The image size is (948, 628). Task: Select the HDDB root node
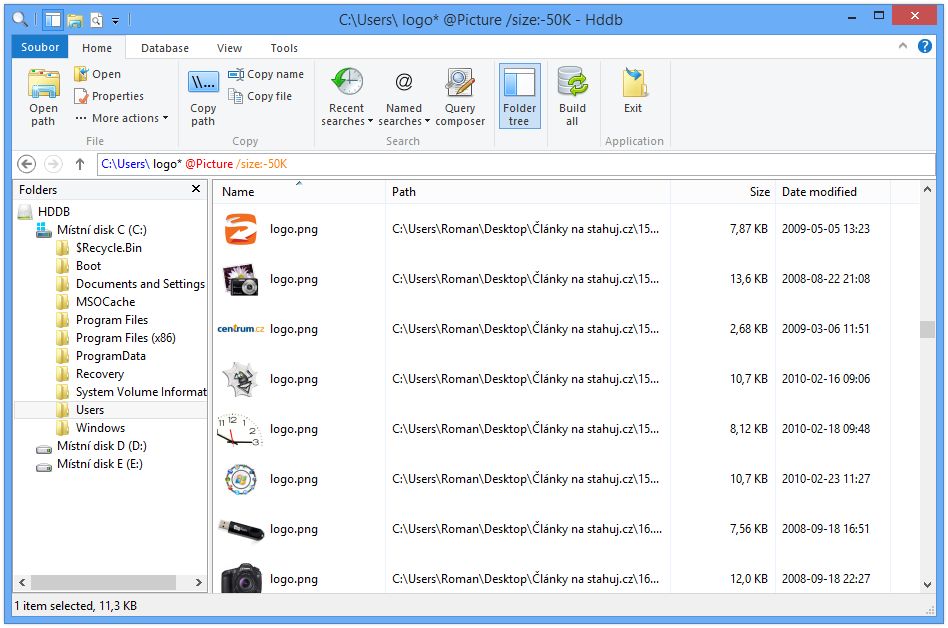(x=44, y=212)
